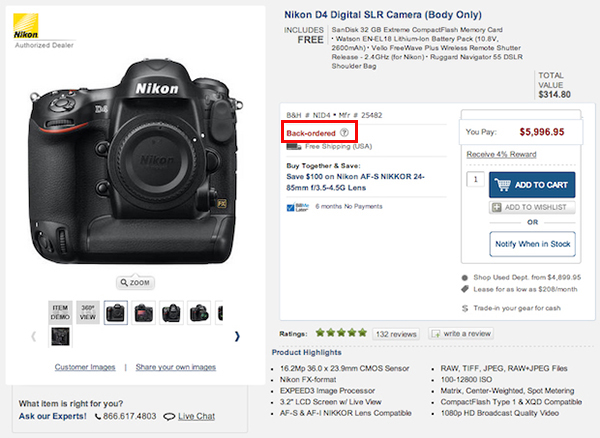The width and height of the screenshot is (600, 438).
Task: Click the Product Highlights heading
Action: 307,352
